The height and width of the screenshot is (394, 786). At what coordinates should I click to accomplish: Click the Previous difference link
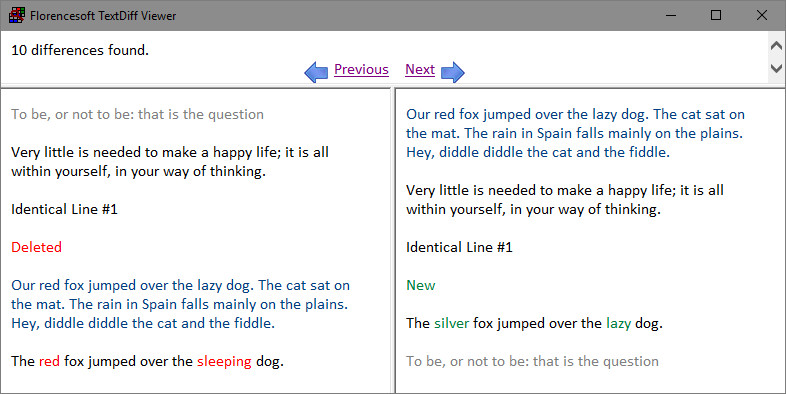pyautogui.click(x=361, y=69)
